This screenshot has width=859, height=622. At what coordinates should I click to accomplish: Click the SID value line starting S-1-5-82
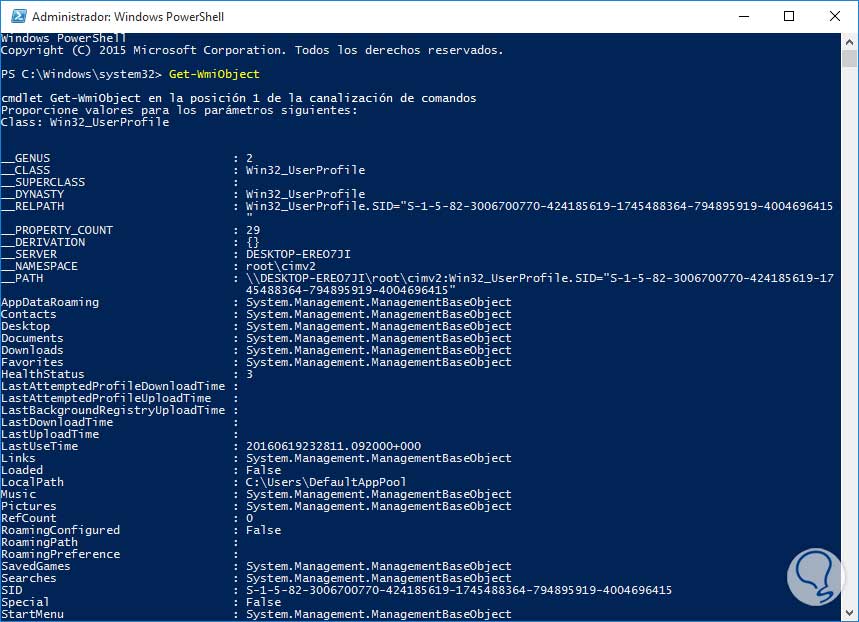coord(458,590)
